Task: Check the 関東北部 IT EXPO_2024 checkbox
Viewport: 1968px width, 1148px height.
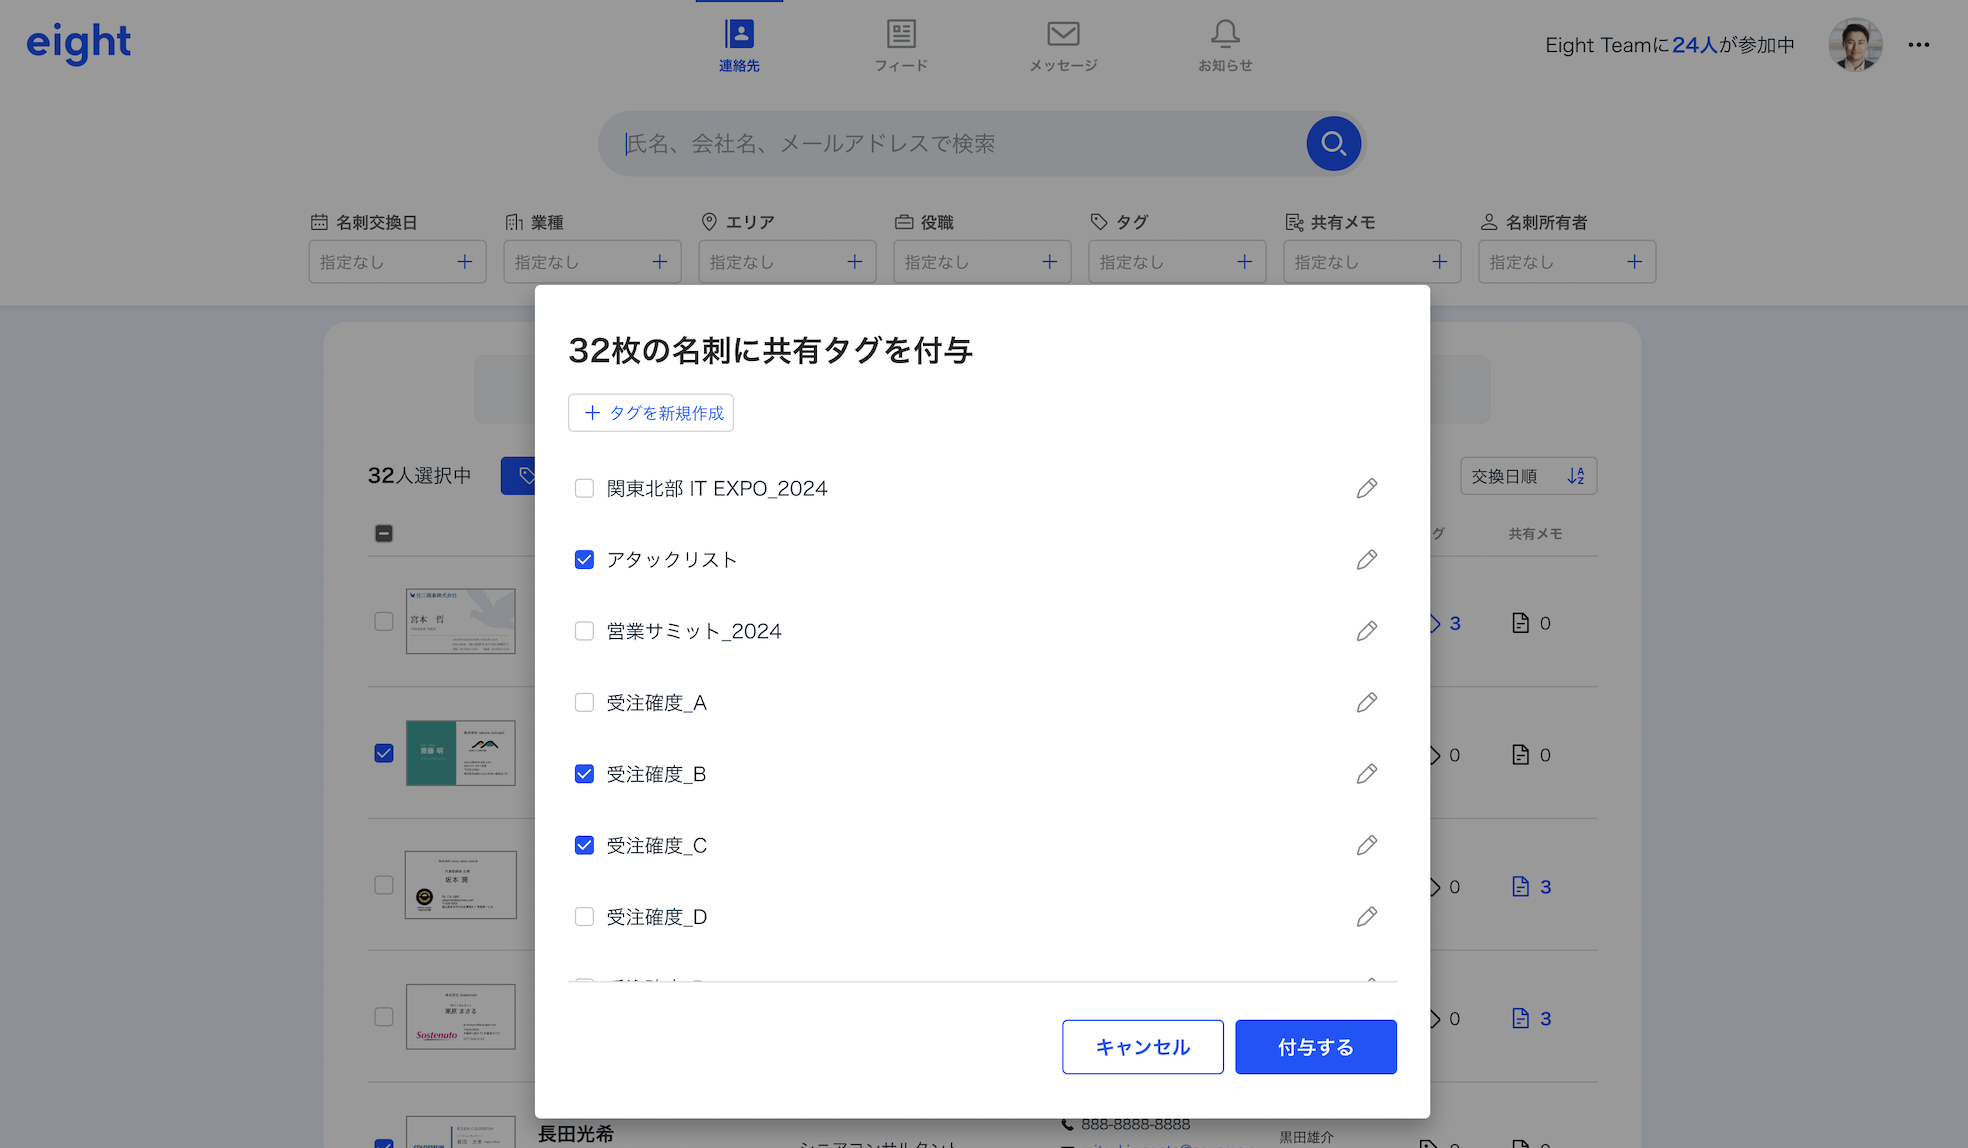Action: tap(584, 488)
